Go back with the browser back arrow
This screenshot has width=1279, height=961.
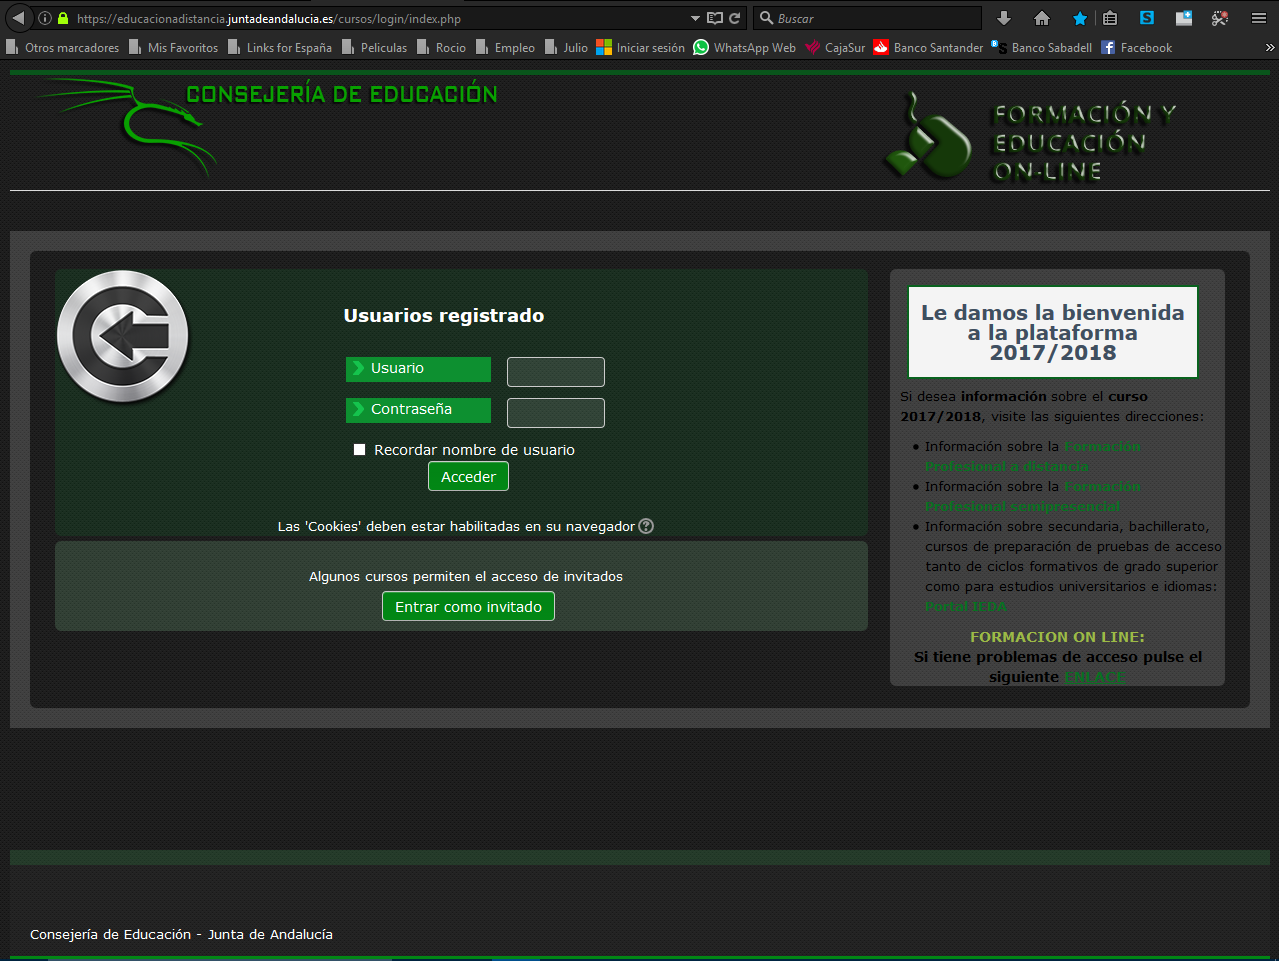tap(18, 18)
